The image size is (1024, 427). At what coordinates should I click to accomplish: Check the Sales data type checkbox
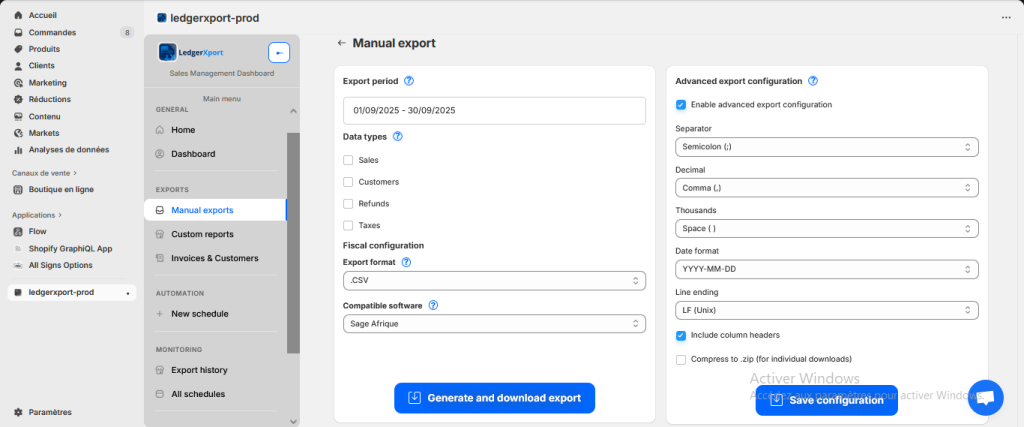pos(348,160)
